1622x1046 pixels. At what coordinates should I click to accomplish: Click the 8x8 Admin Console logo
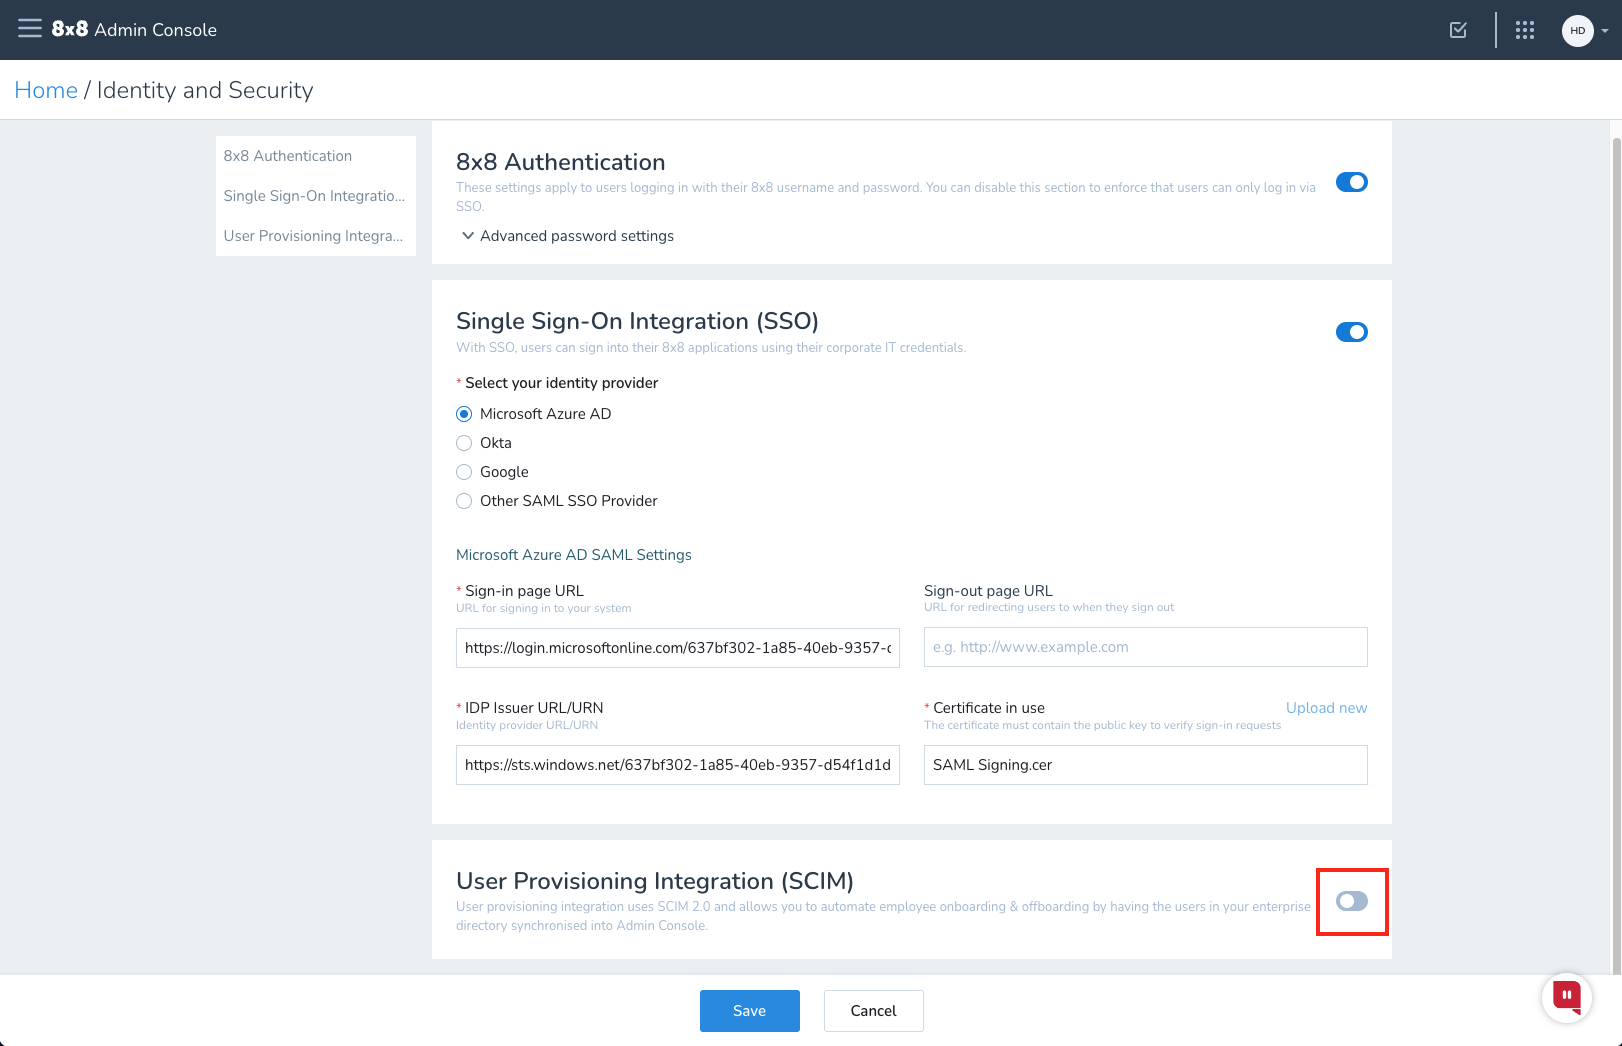[x=134, y=29]
